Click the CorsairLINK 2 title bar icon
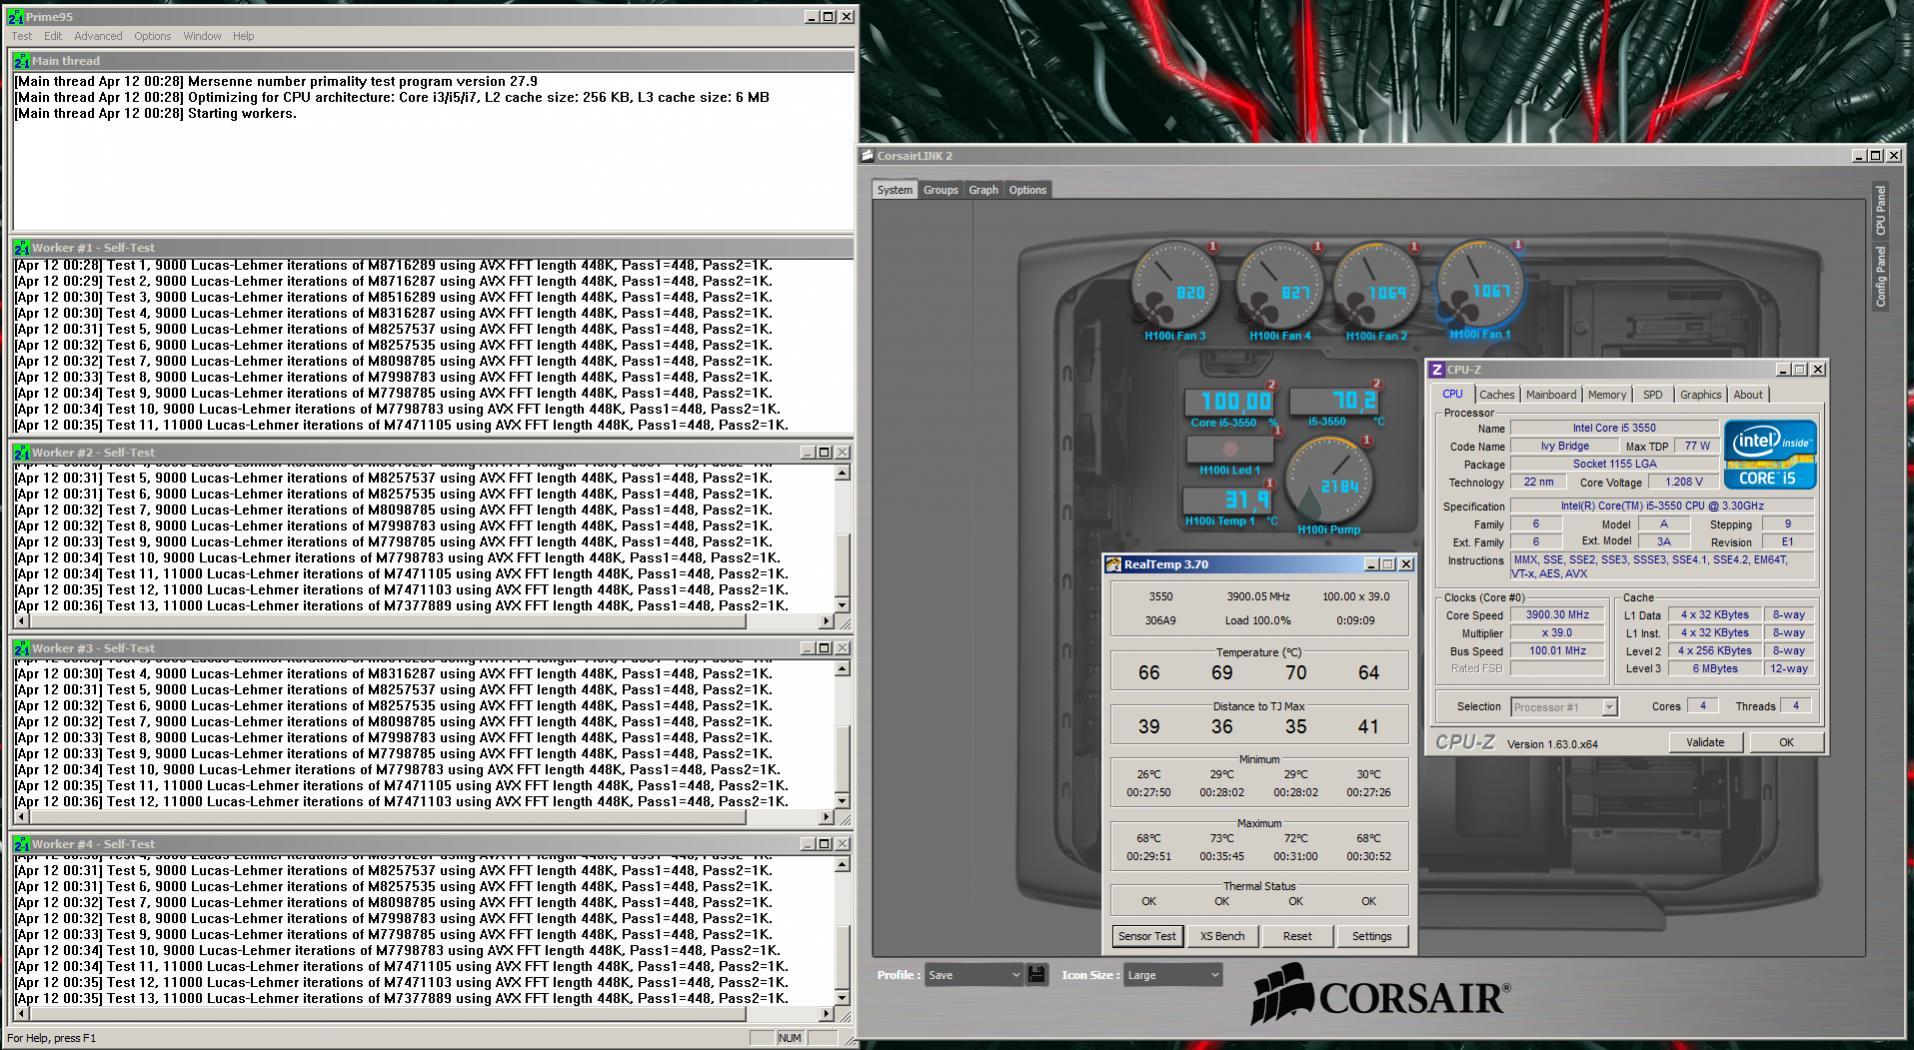 coord(868,156)
